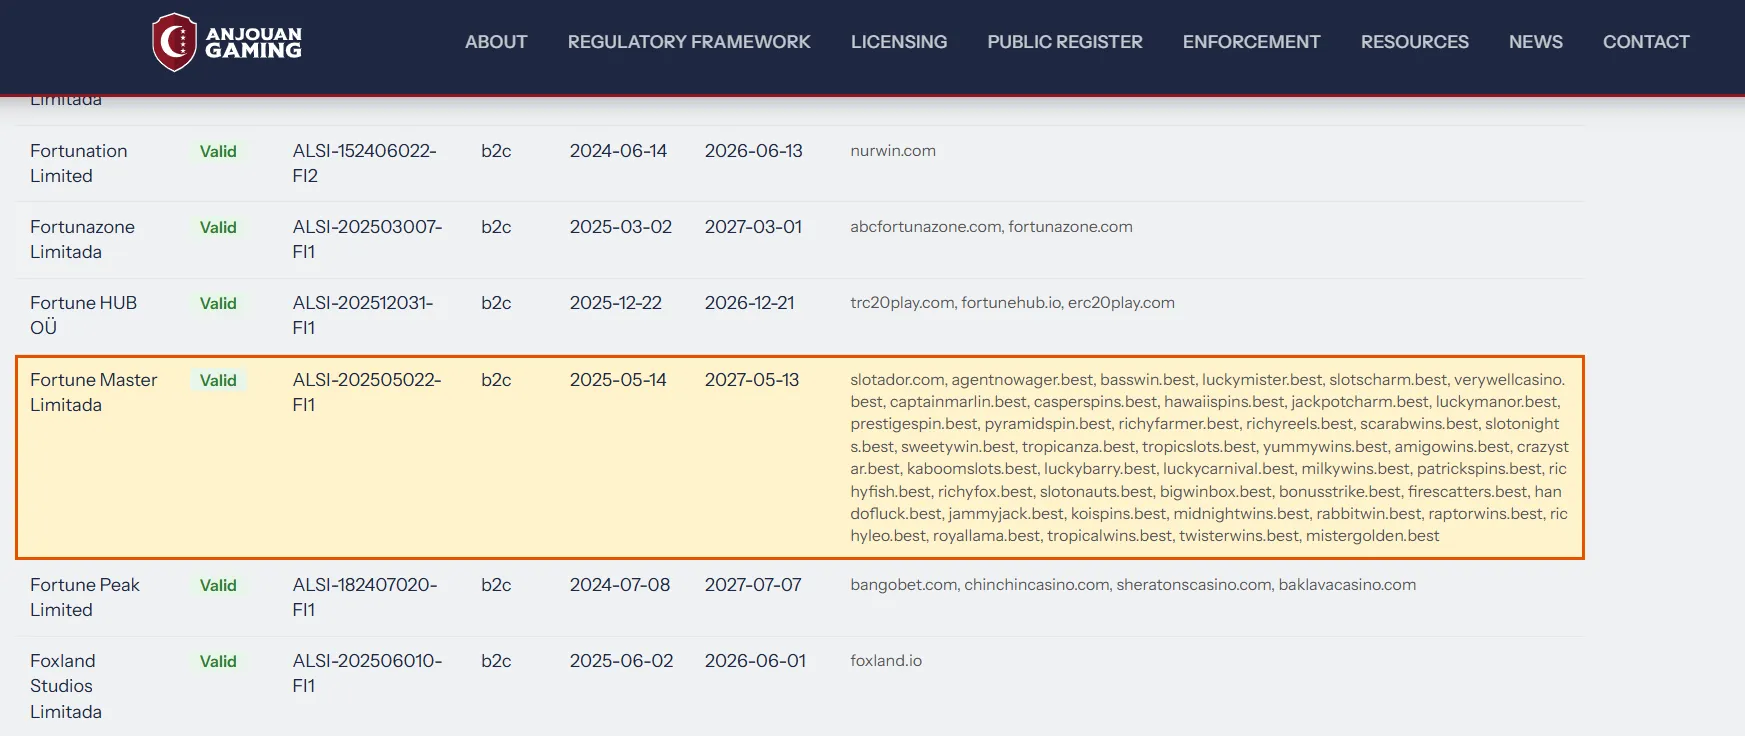This screenshot has height=736, width=1745.
Task: Open the RESOURCES menu
Action: tap(1415, 42)
